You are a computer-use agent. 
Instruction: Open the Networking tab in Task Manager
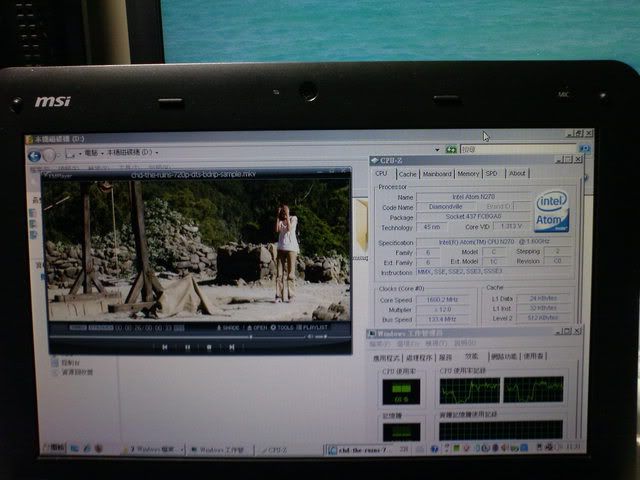[x=504, y=357]
